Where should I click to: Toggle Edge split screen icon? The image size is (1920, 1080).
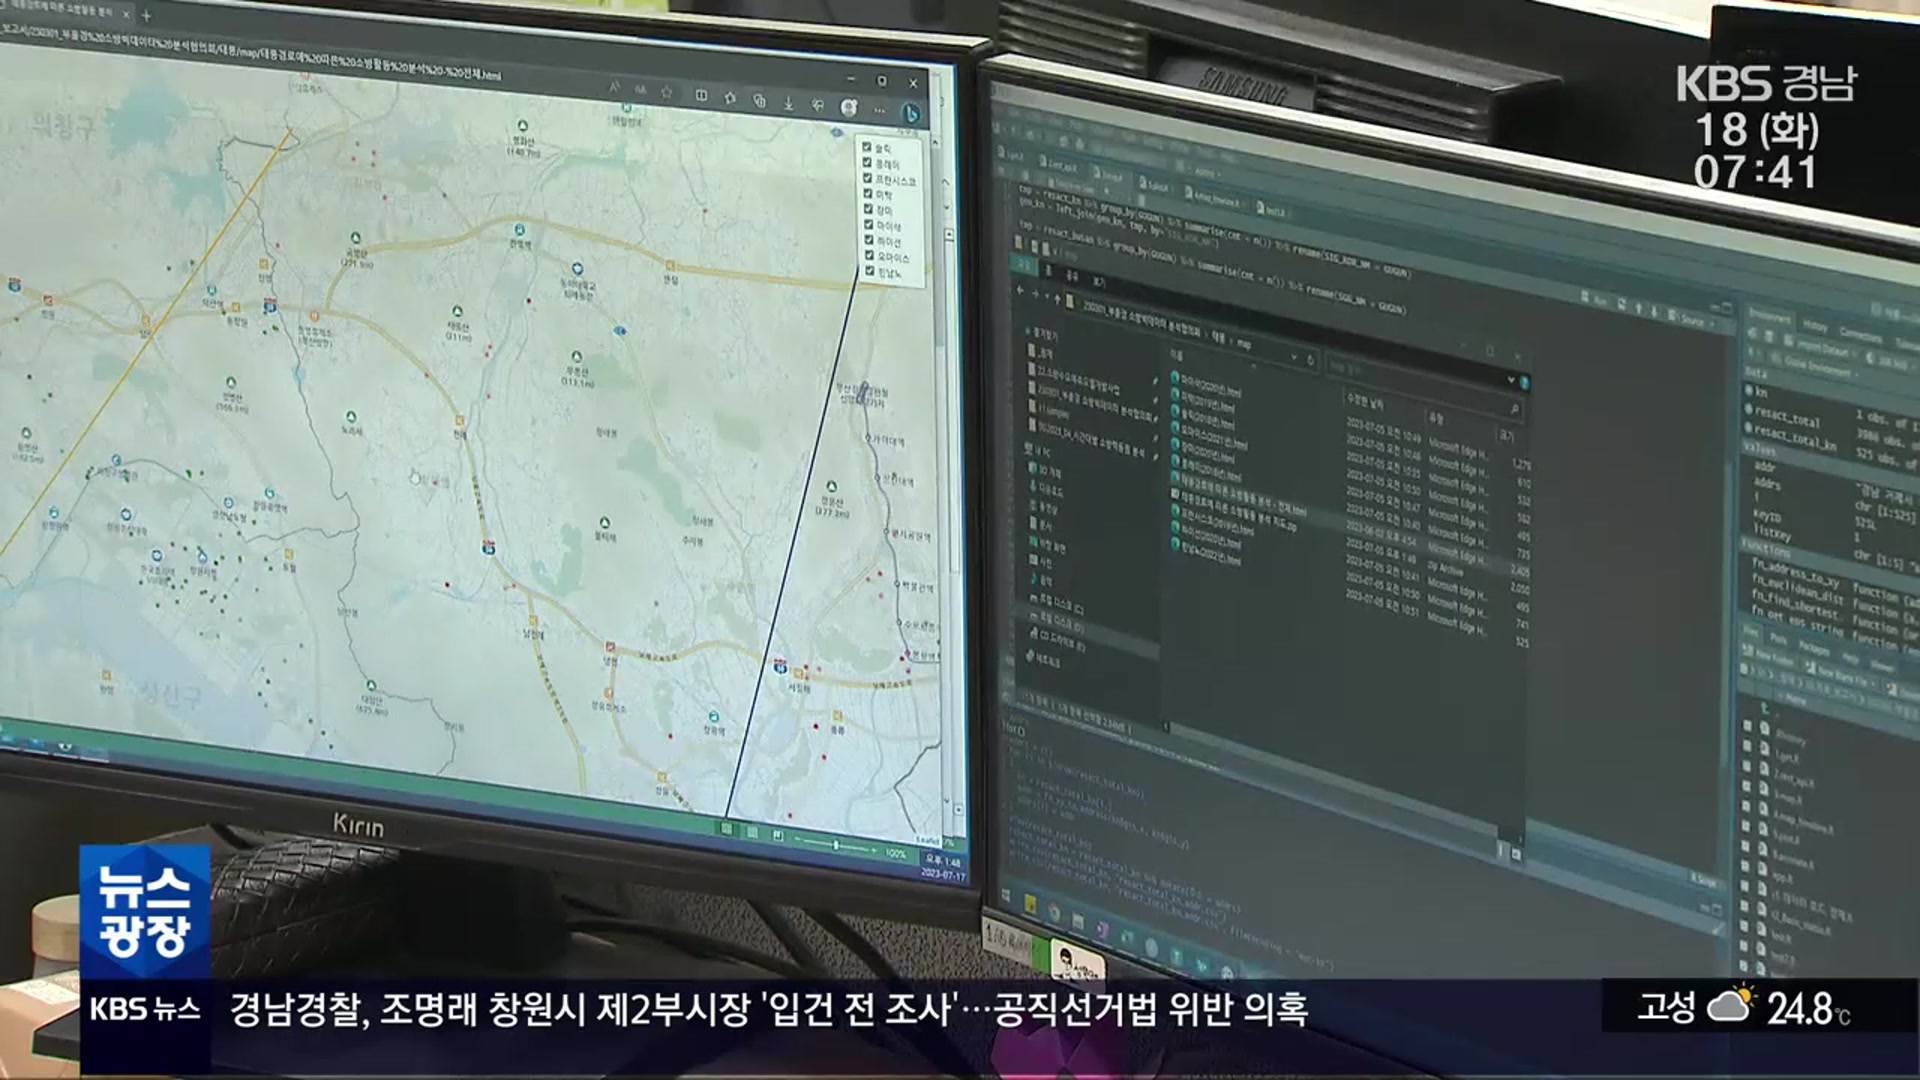point(701,95)
